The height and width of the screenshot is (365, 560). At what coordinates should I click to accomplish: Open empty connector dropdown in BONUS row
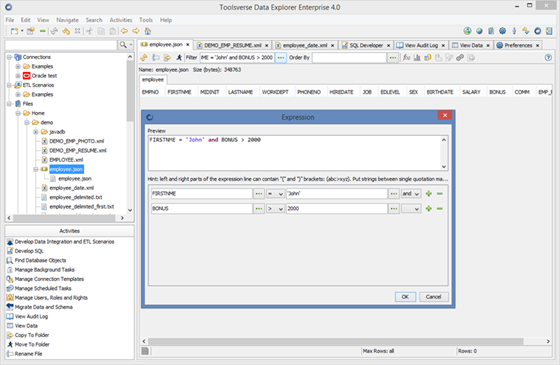[411, 209]
